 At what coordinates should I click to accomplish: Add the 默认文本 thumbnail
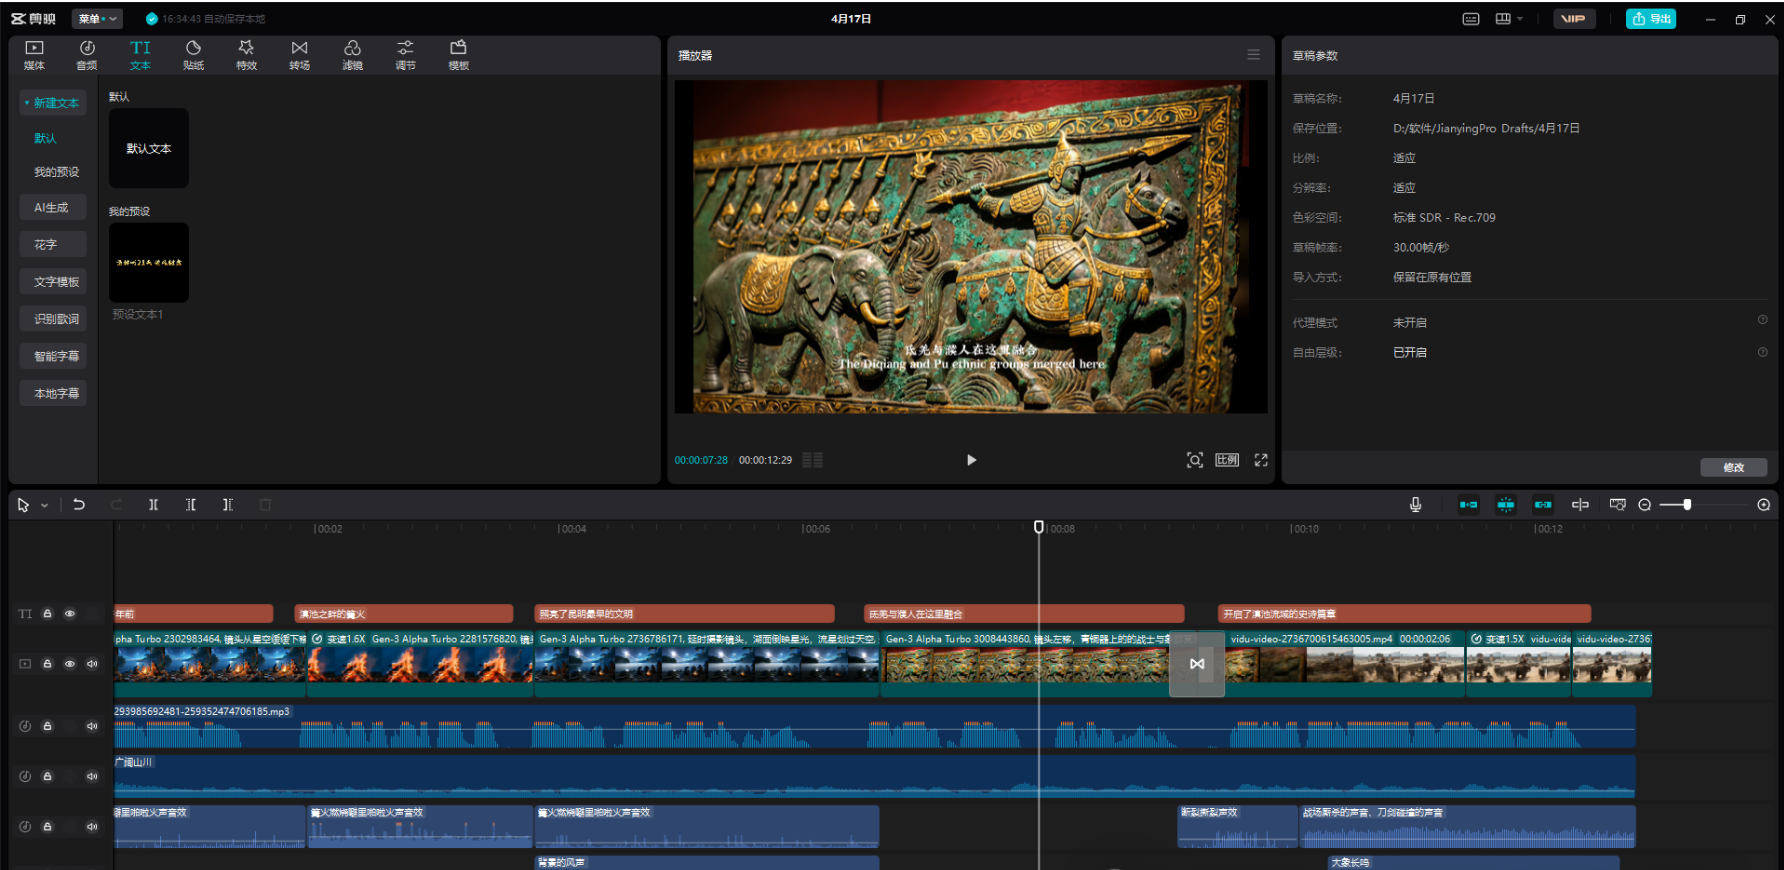tap(149, 148)
